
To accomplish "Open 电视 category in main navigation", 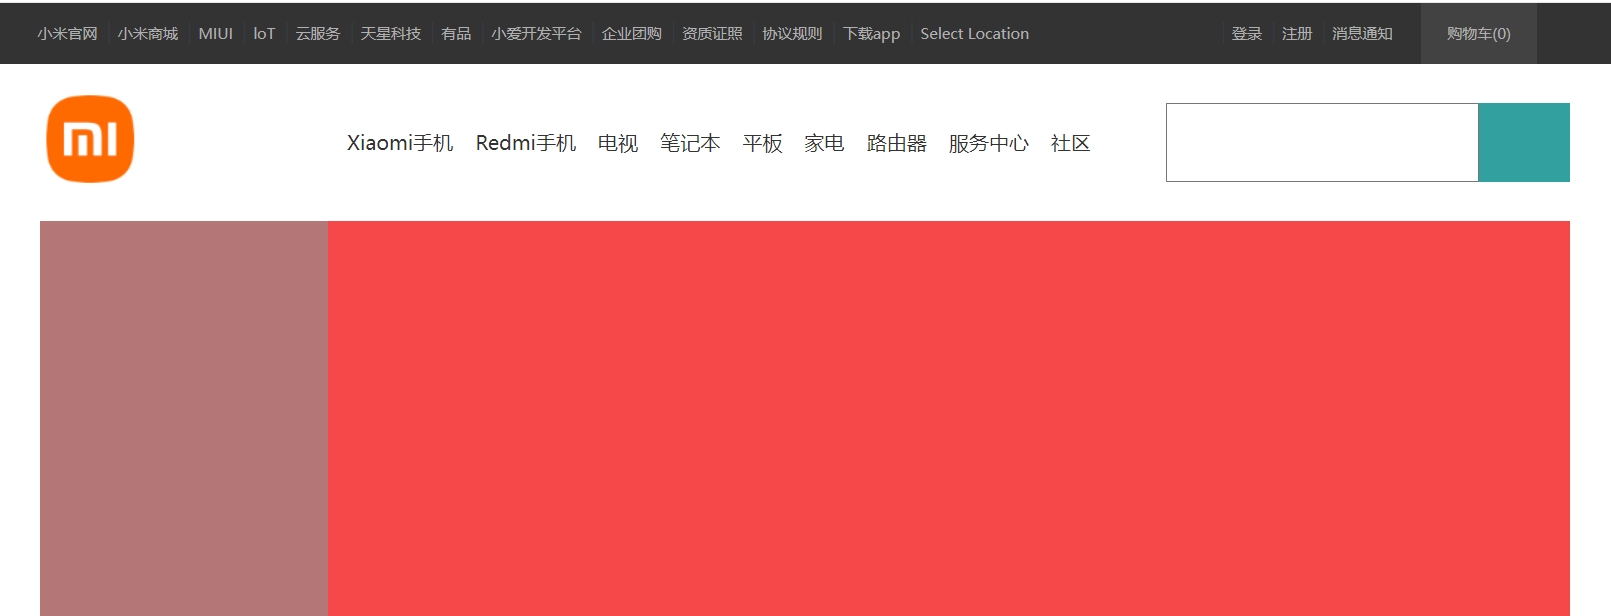I will click(x=618, y=143).
